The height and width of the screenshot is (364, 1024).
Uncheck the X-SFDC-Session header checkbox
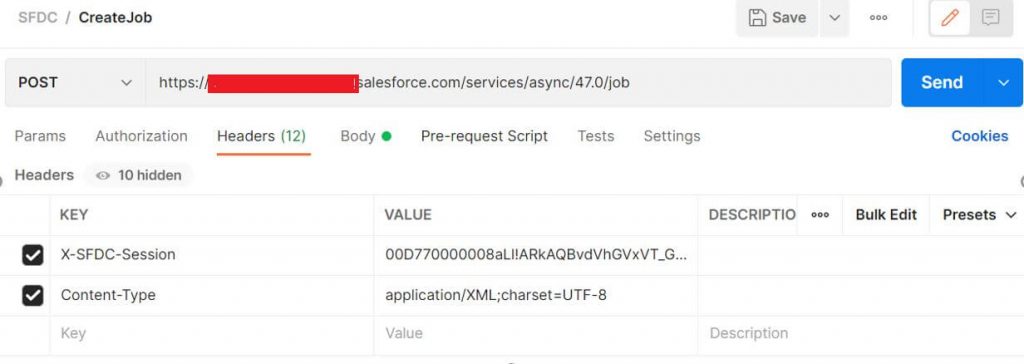pos(33,255)
